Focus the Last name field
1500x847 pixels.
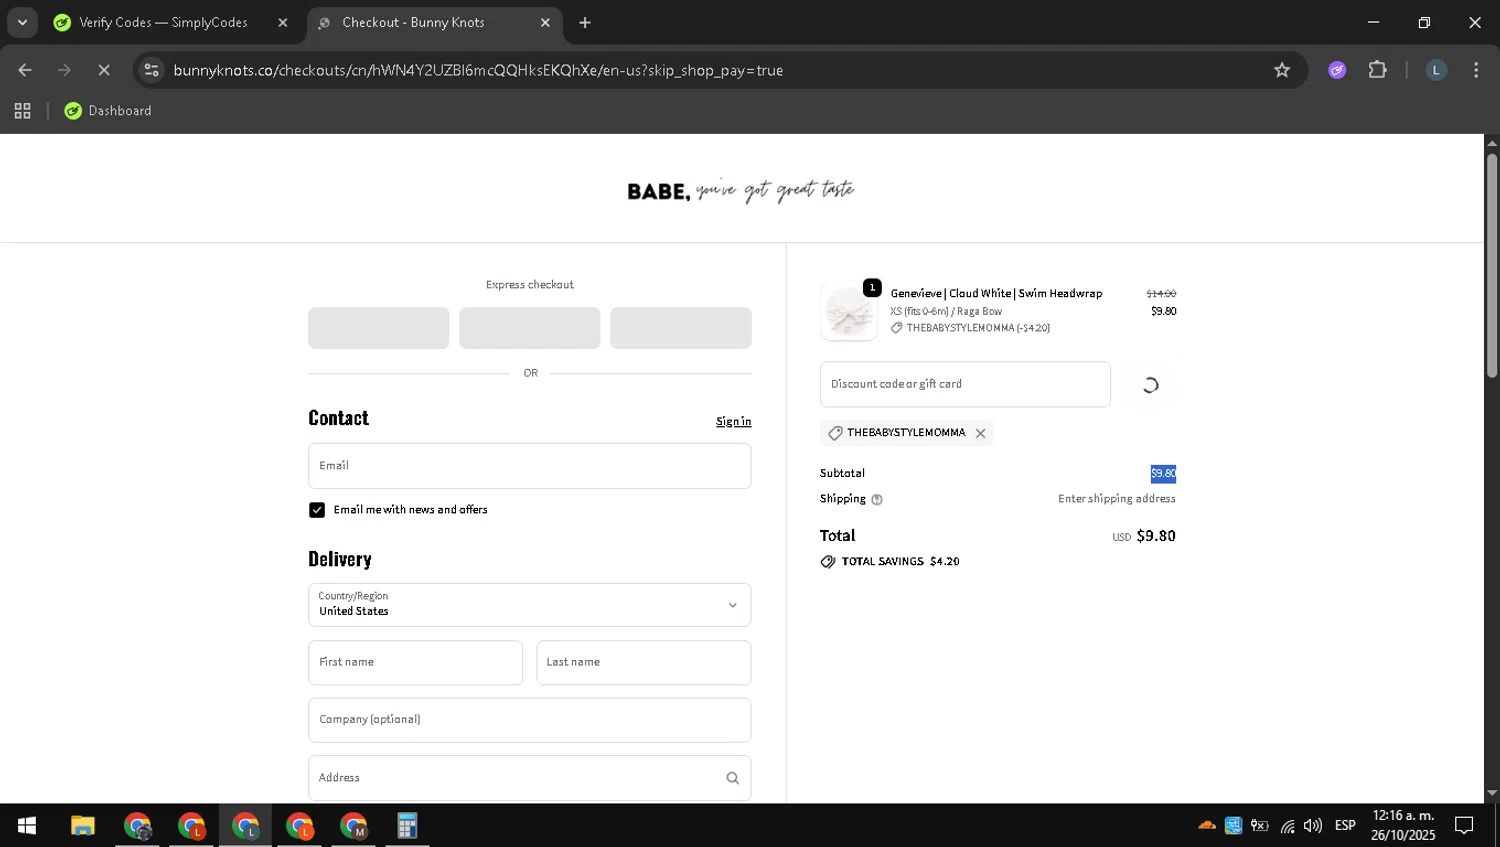[643, 663]
